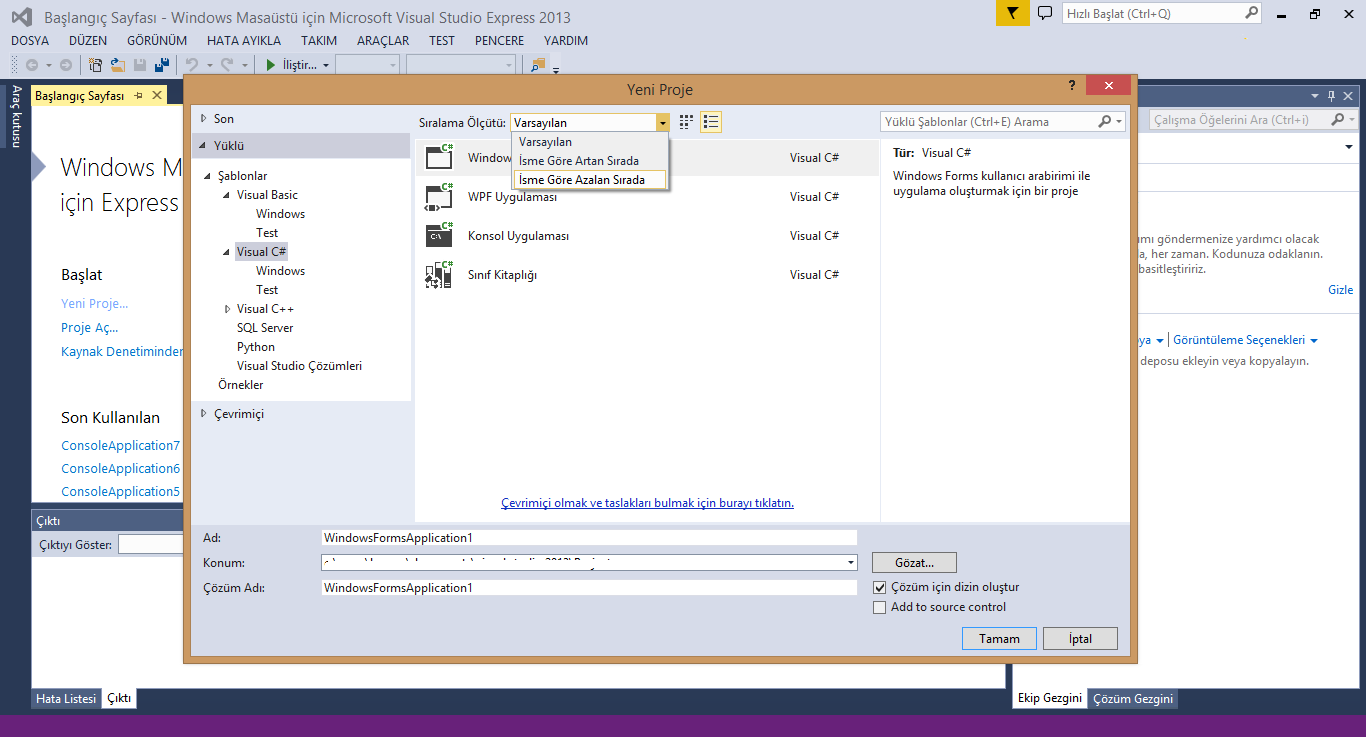Click the green İliştir play icon
Screen dimensions: 1366x737
tap(270, 65)
